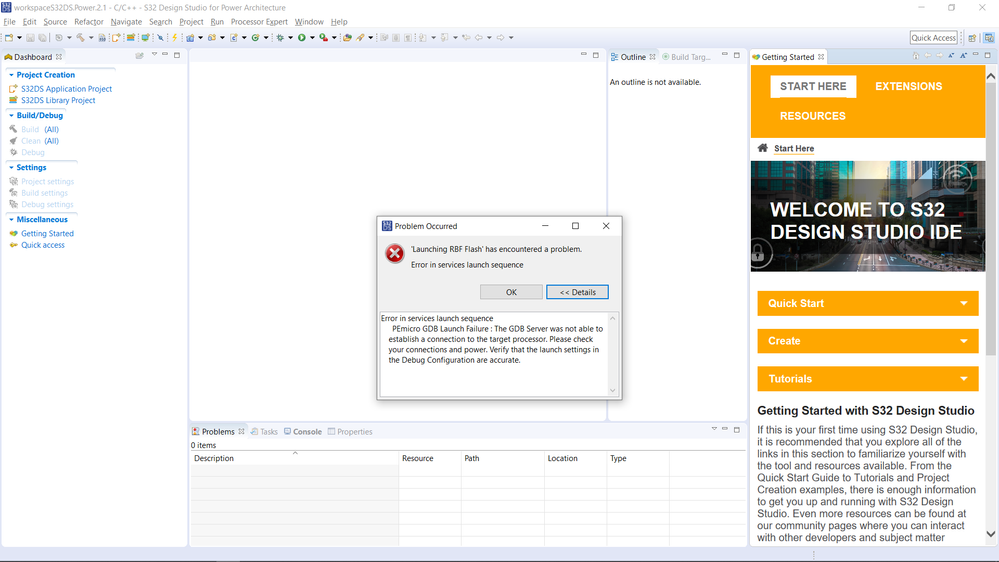Close the Getting Started tab
Screen dimensions: 999x562
[821, 57]
